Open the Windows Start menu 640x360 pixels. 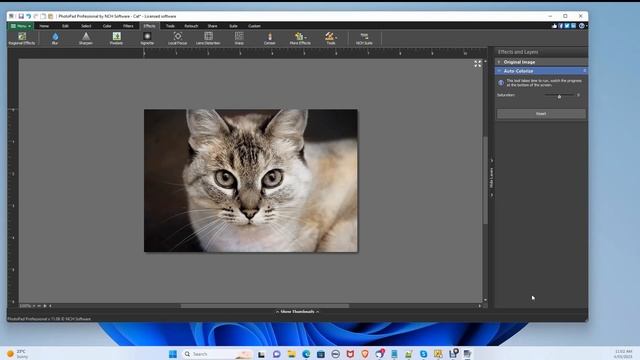(x=173, y=354)
